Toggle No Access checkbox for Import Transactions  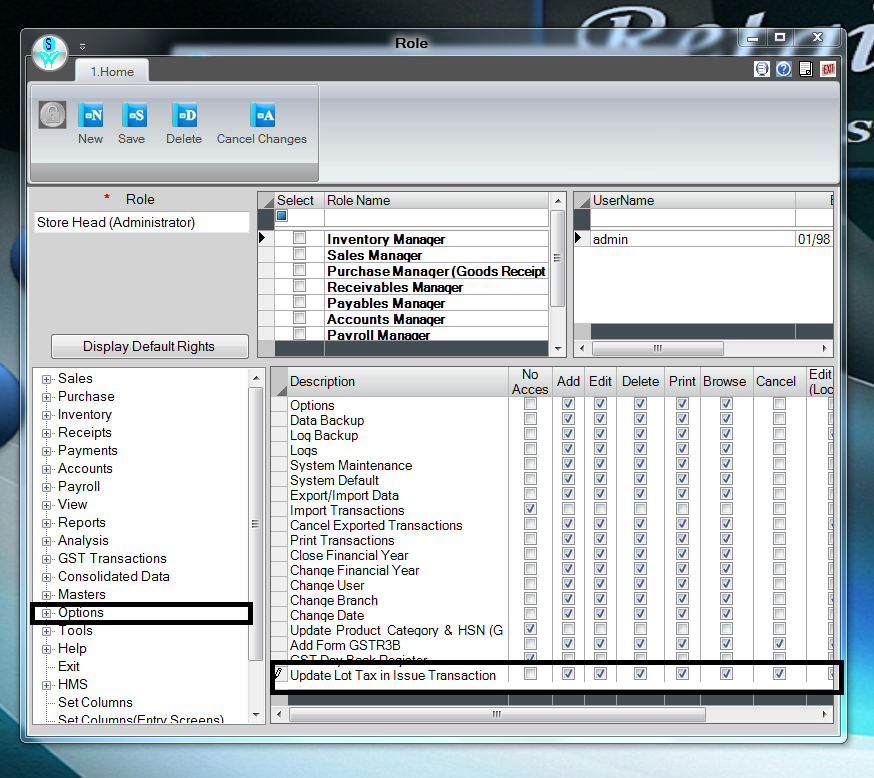tap(530, 509)
